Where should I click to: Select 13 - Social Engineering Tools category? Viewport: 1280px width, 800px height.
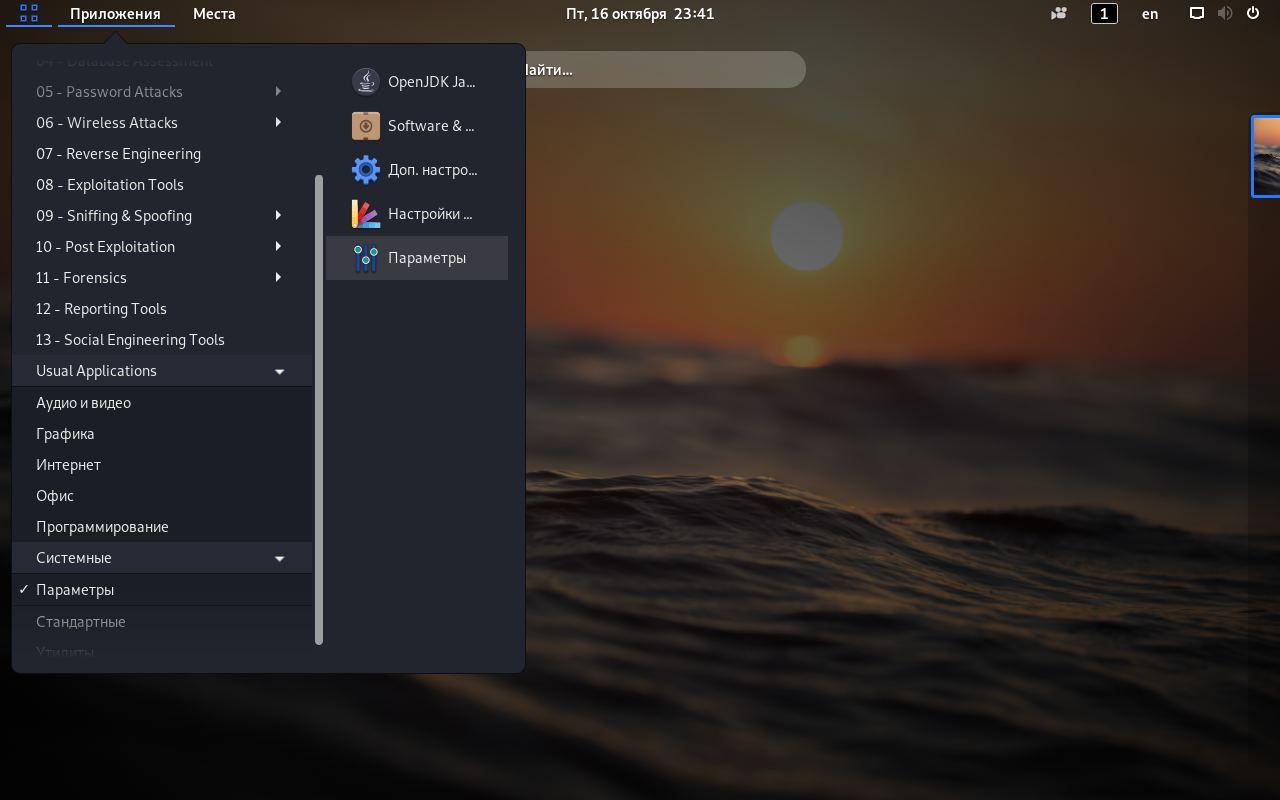(162, 340)
